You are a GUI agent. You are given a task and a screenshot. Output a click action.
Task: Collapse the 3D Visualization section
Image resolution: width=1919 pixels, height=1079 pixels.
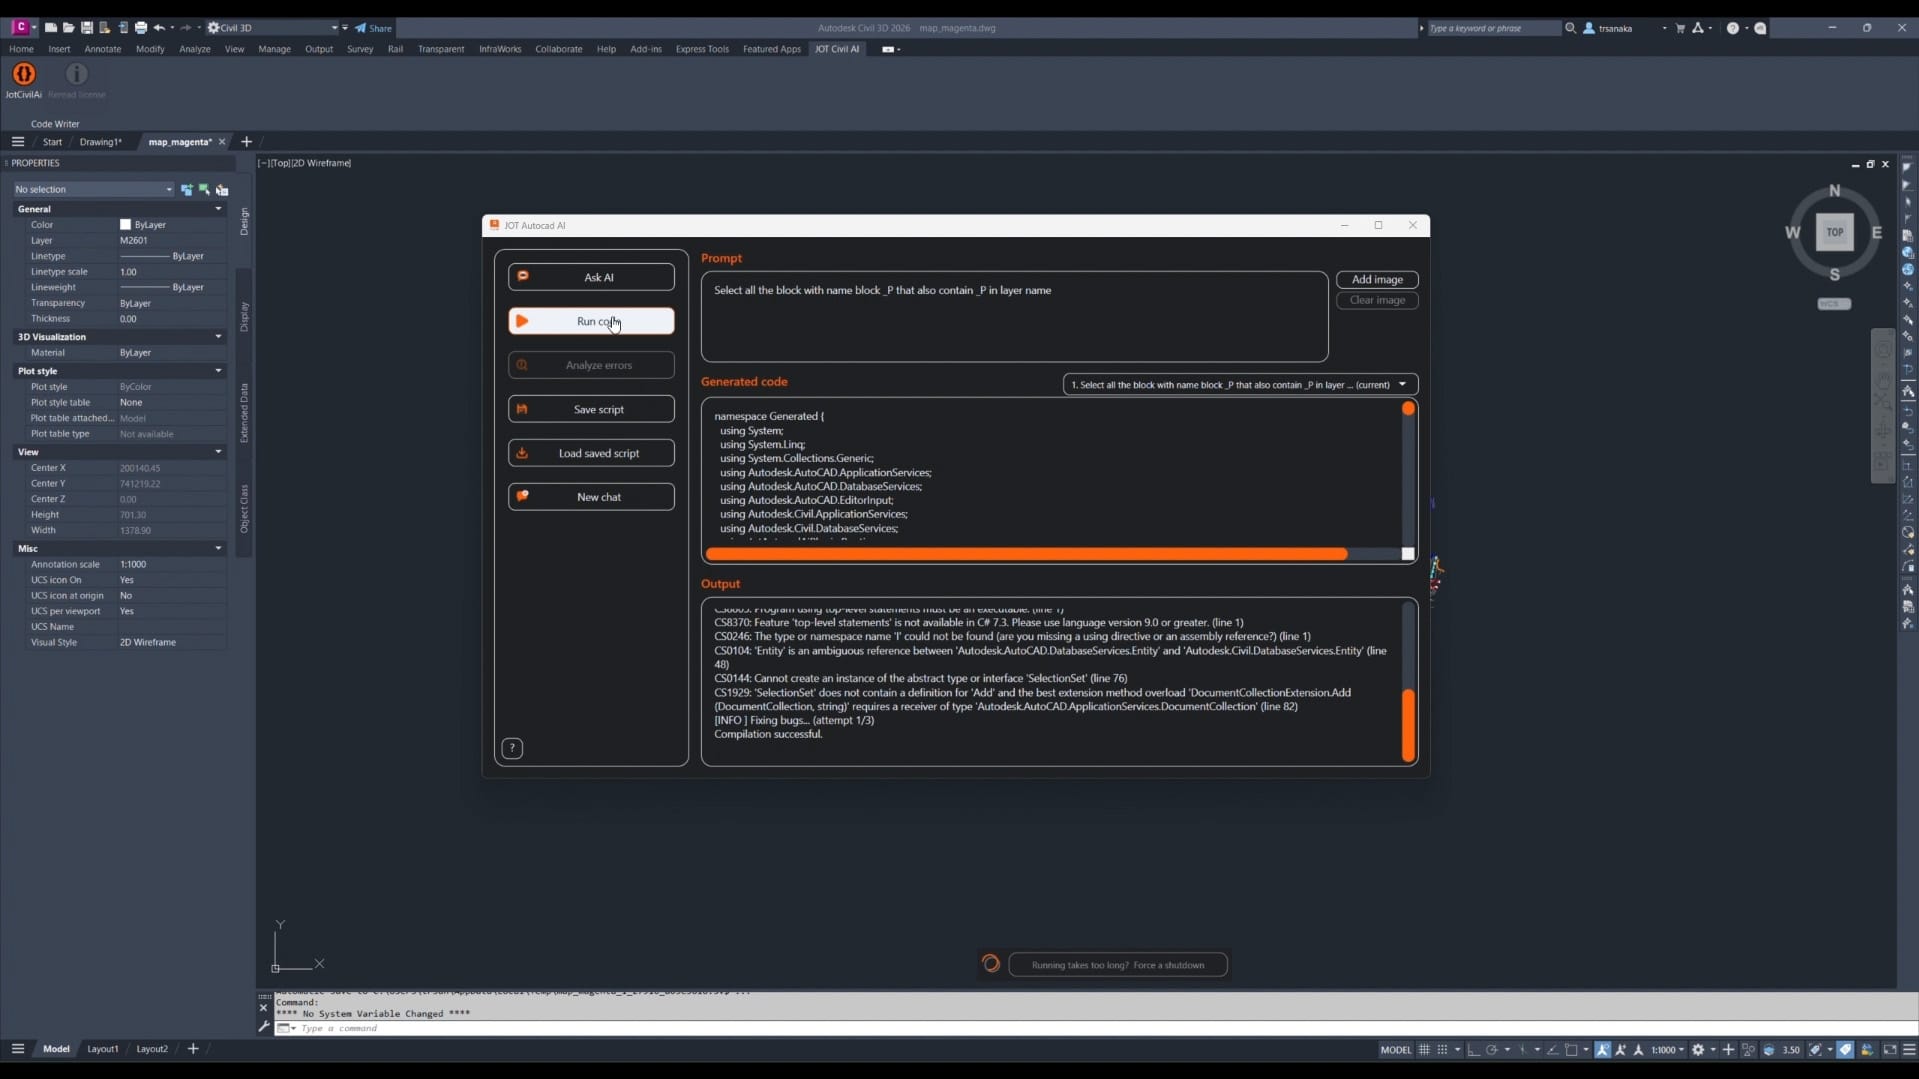218,337
